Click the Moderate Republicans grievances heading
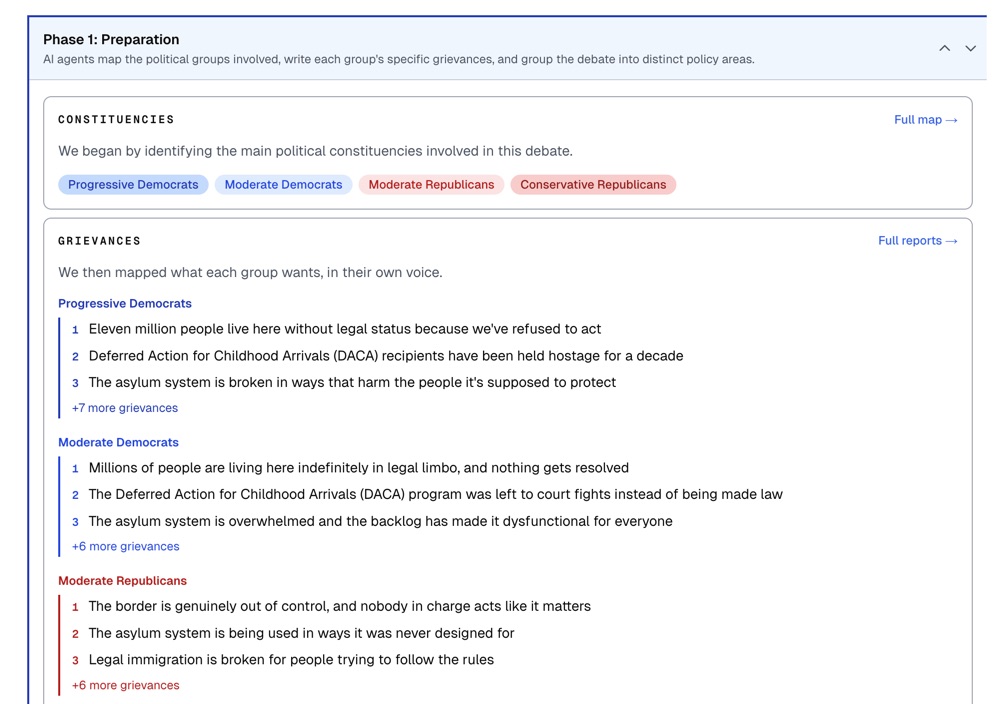This screenshot has width=1003, height=704. pos(122,581)
